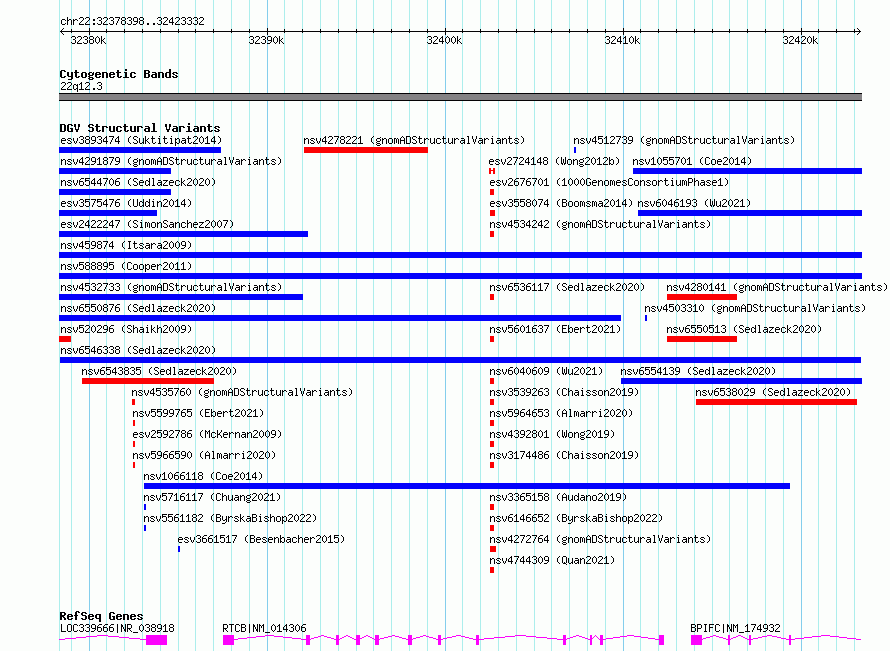Viewport: 890px width, 651px height.
Task: Select esv3661517 (Besenbacher2015) label
Action: pos(261,539)
